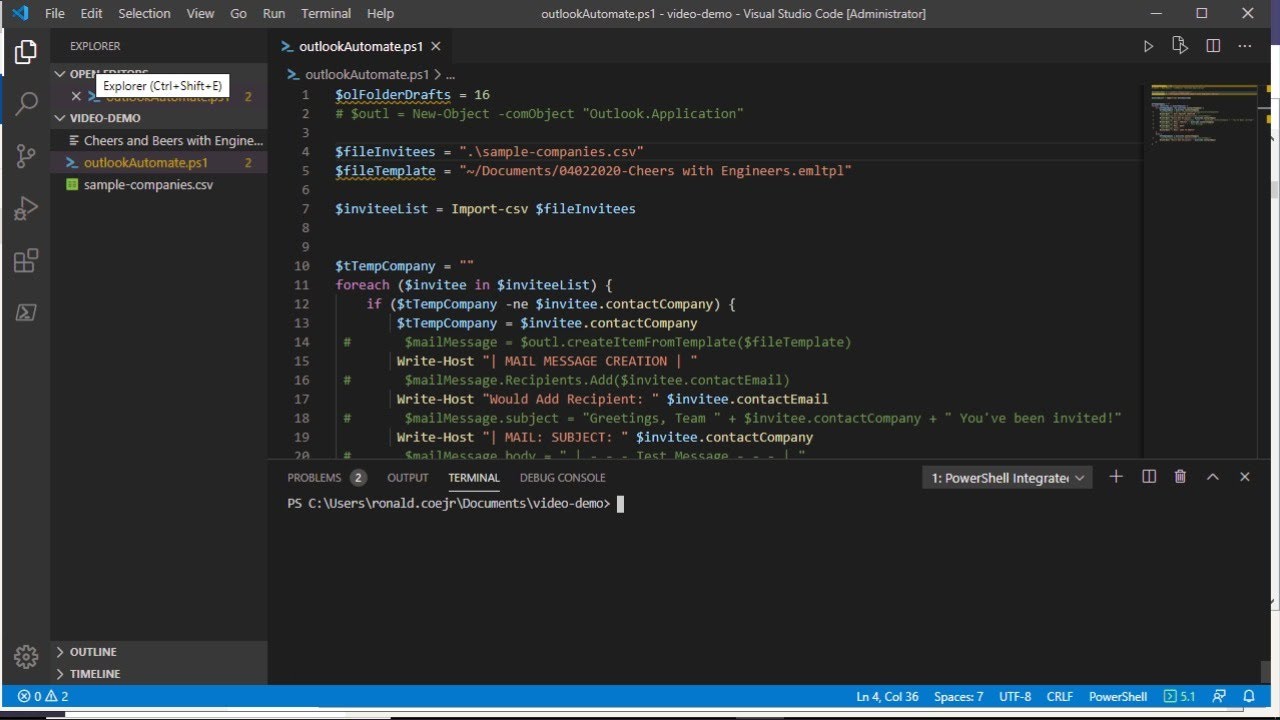Split the editor to the right
Image resolution: width=1280 pixels, height=720 pixels.
tap(1213, 46)
